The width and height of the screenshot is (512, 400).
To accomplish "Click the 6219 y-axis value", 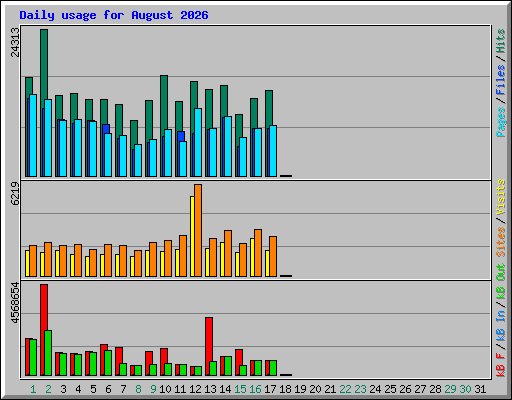I will click(x=15, y=193).
